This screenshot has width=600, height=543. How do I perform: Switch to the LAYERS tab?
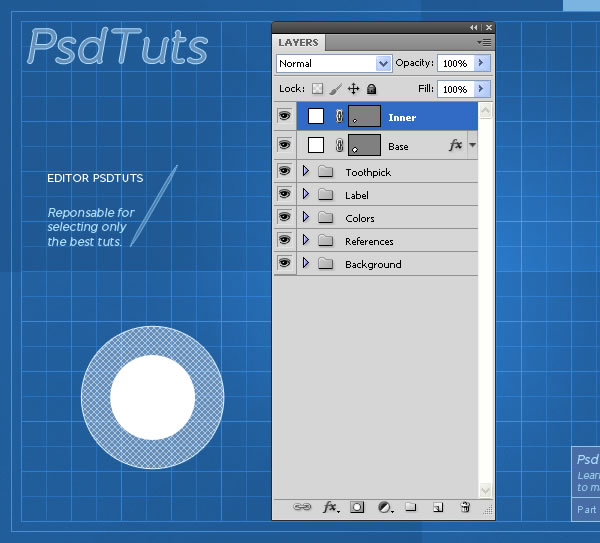tap(298, 42)
